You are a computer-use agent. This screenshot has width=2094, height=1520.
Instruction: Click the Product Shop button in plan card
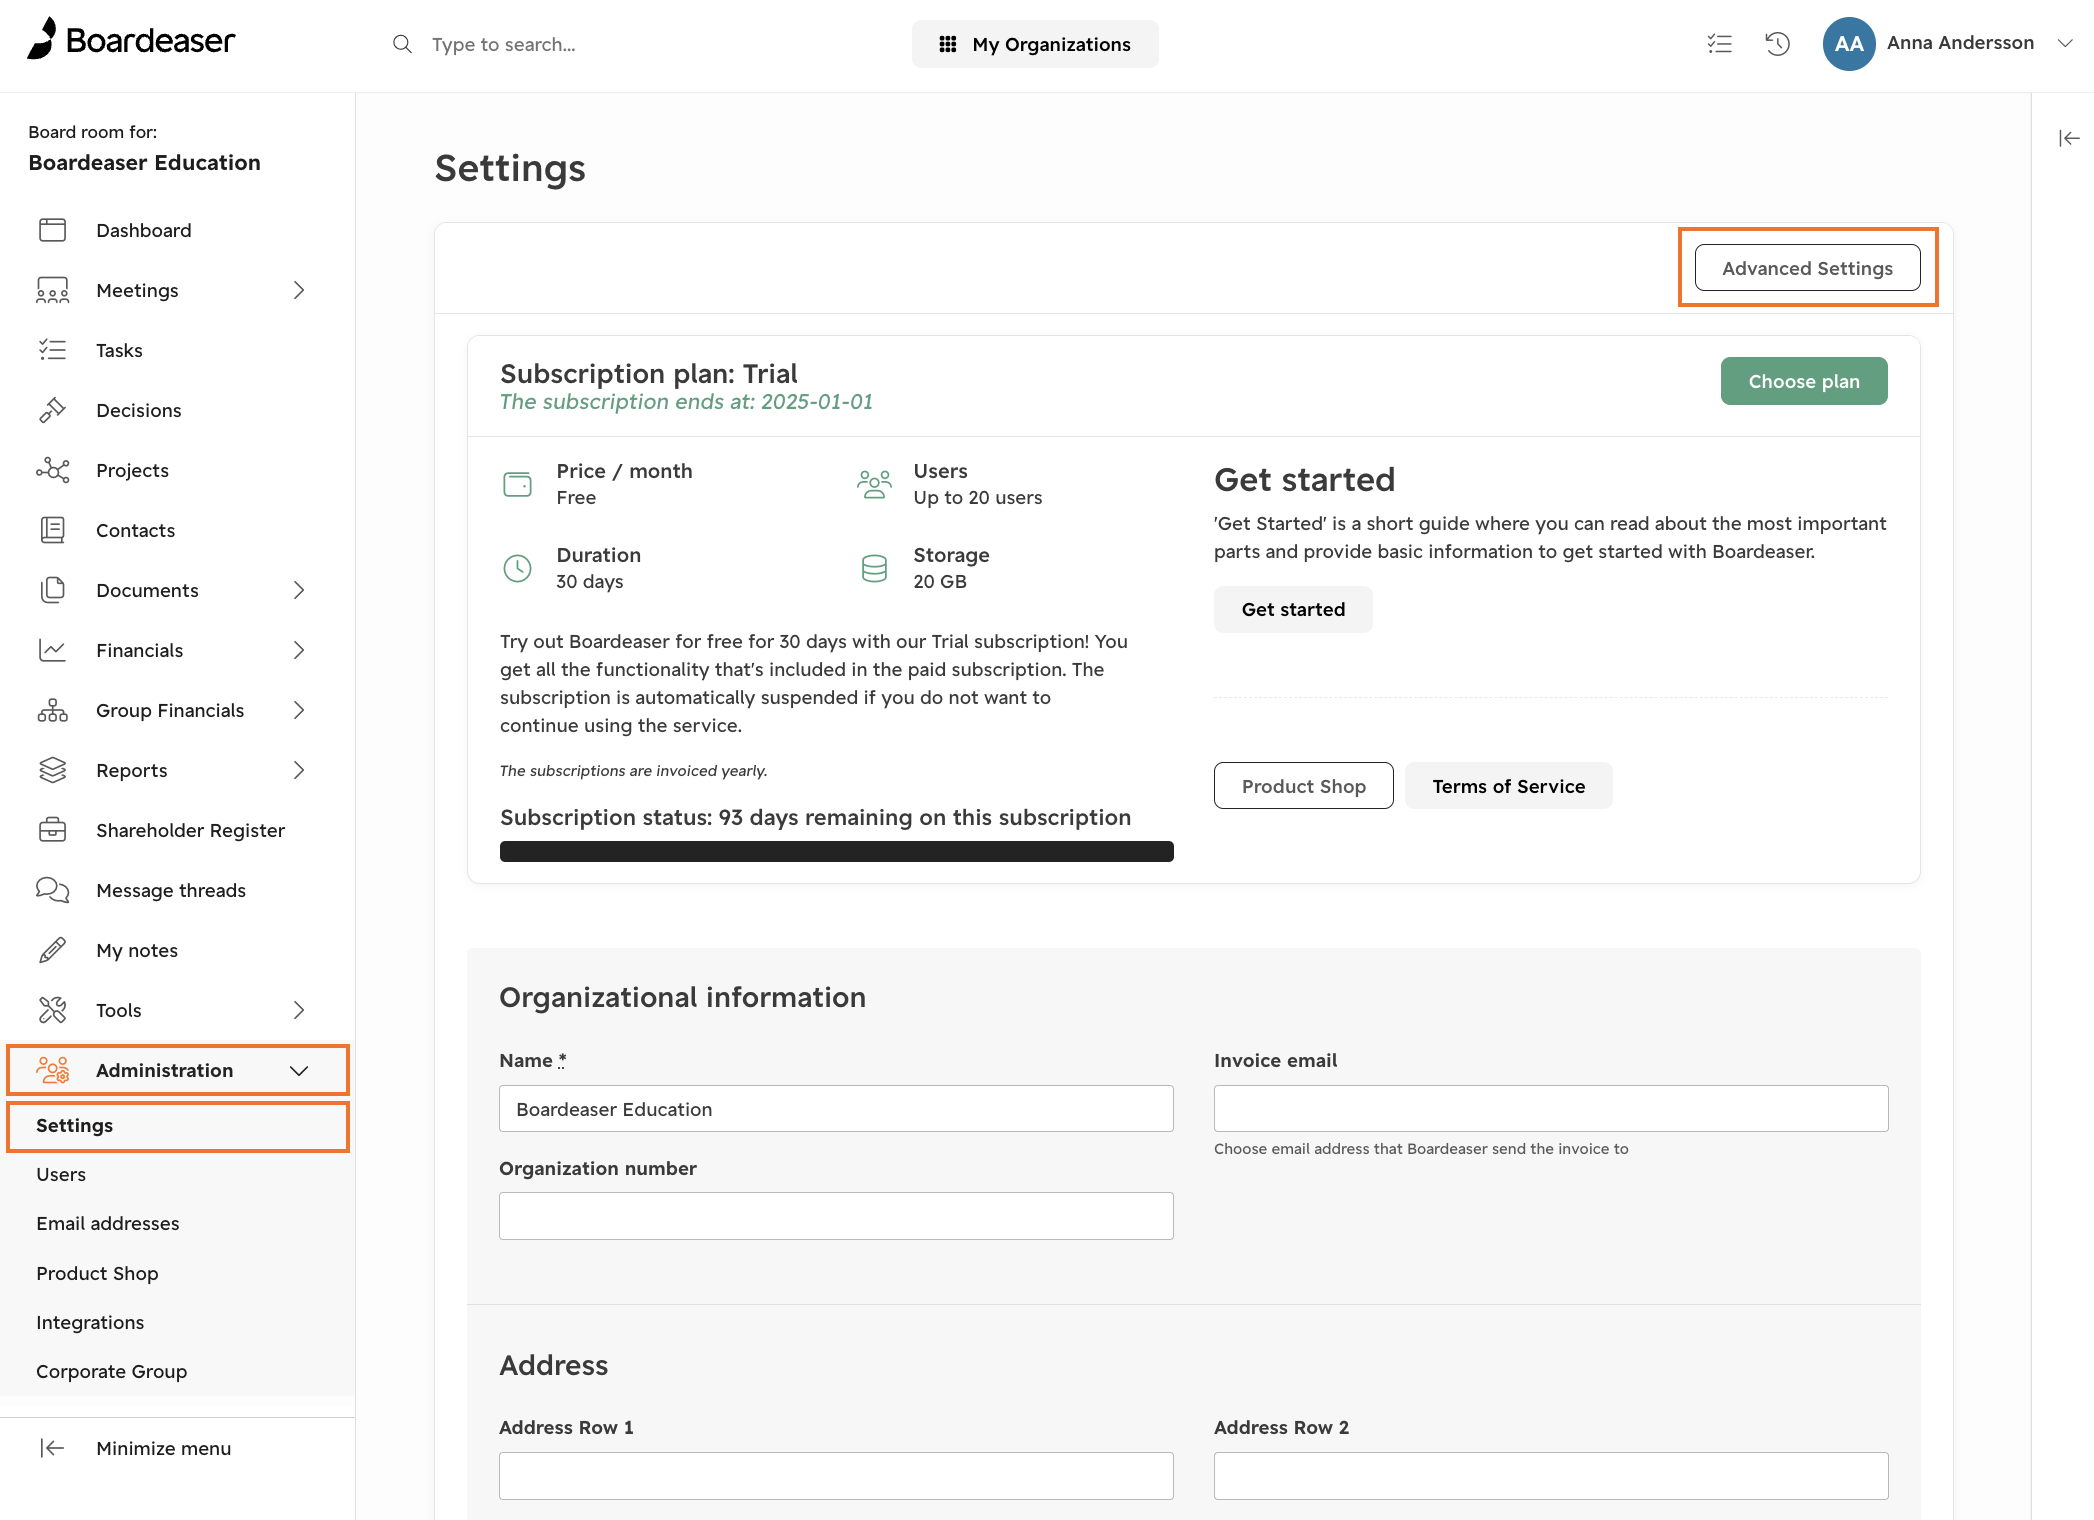(x=1303, y=786)
